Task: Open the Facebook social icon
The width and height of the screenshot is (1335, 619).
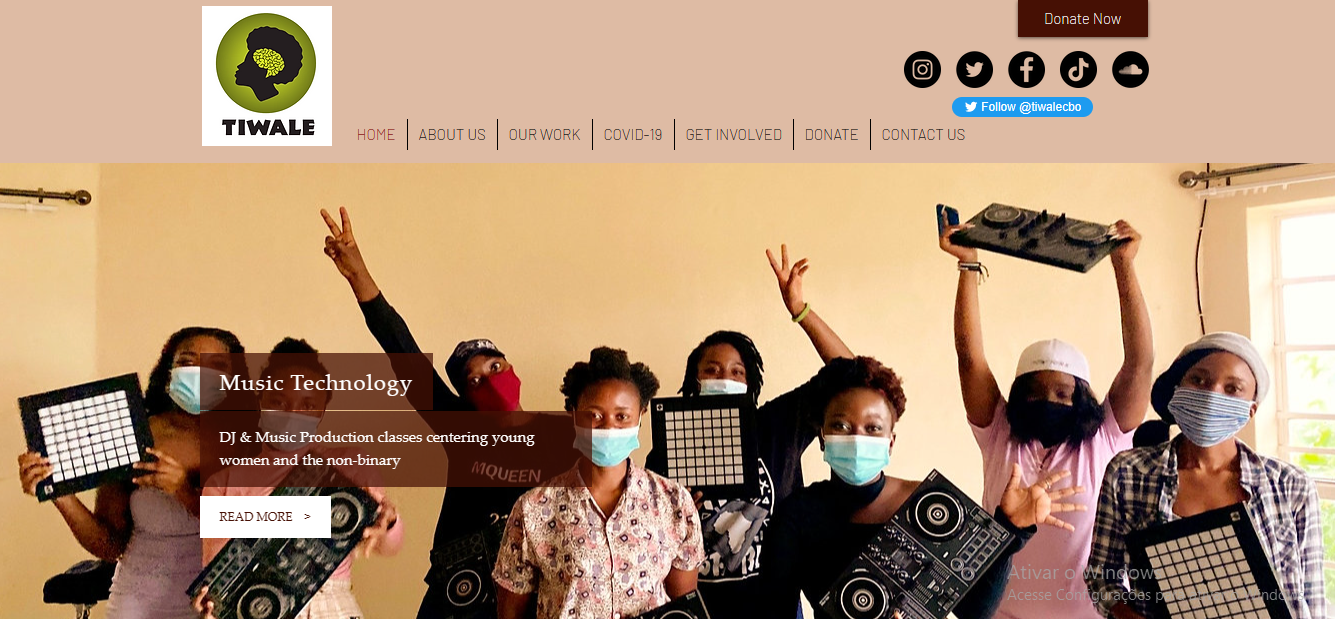Action: (1027, 70)
